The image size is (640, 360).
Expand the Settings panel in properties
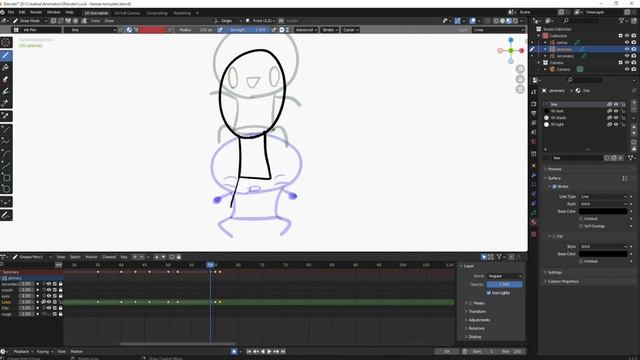[554, 272]
